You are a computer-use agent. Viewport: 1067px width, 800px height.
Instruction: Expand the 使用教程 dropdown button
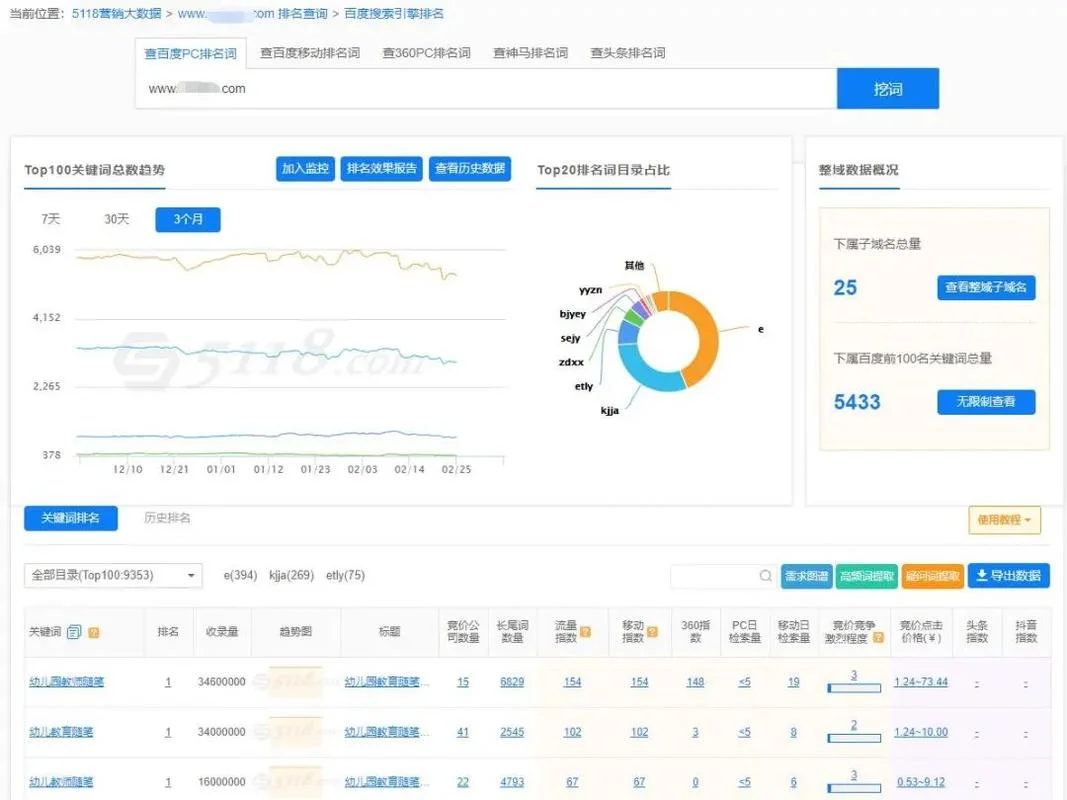1004,520
